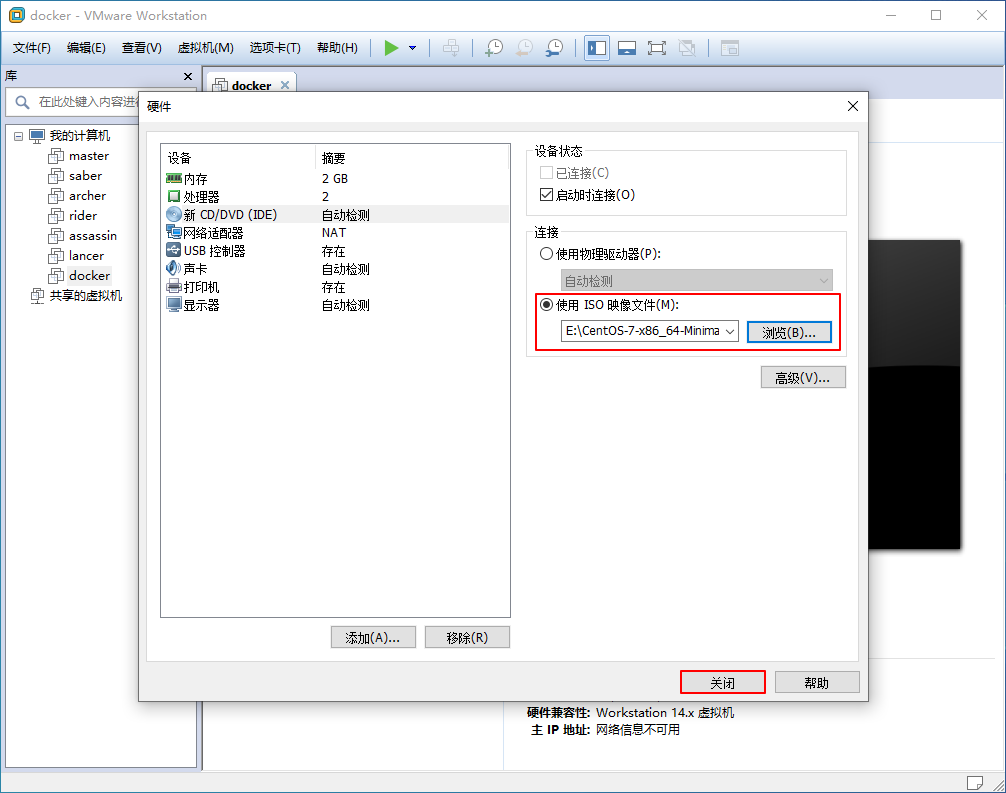
Task: Select the 使用物理驱动器 radio button
Action: pos(546,254)
